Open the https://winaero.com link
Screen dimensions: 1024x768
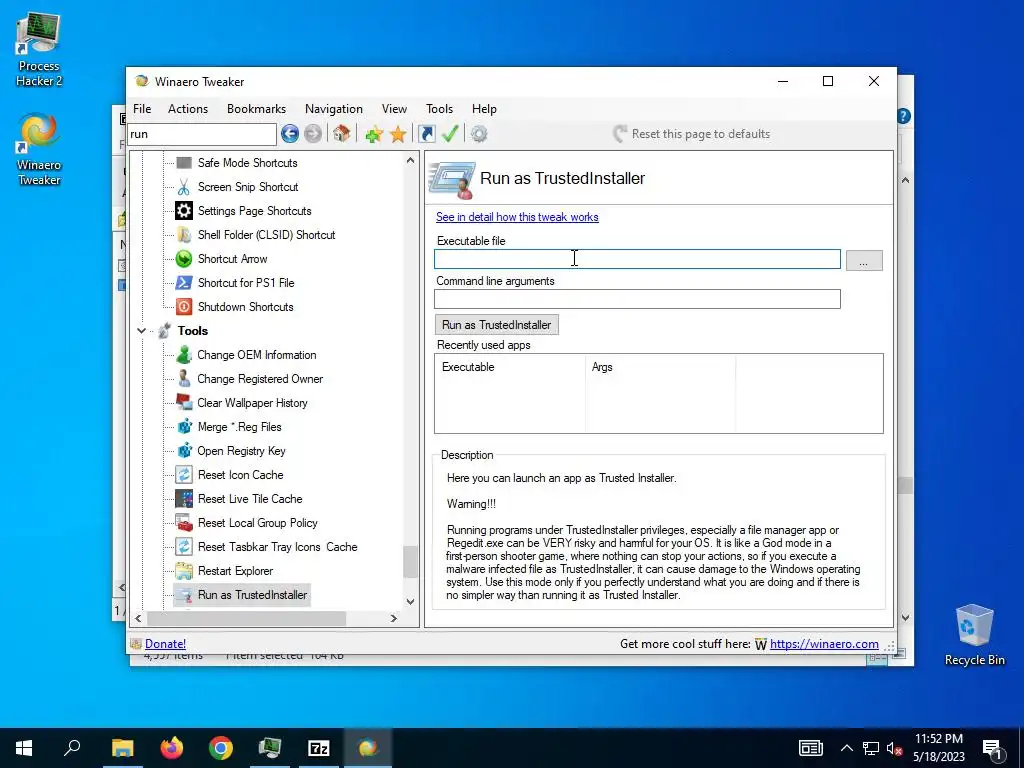pos(824,644)
